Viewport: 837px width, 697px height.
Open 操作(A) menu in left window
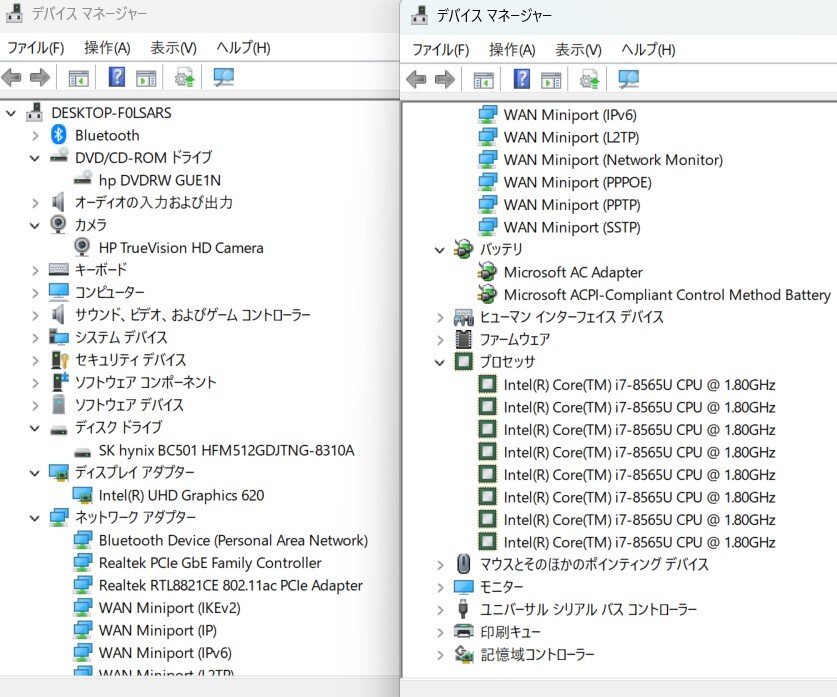coord(107,48)
